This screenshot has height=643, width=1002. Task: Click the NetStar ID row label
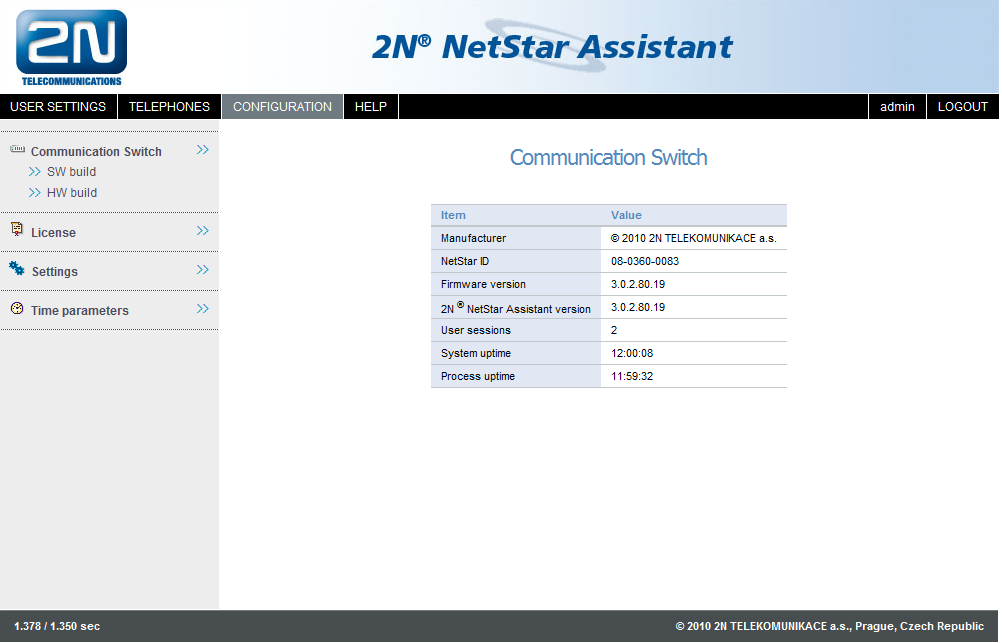(x=465, y=261)
